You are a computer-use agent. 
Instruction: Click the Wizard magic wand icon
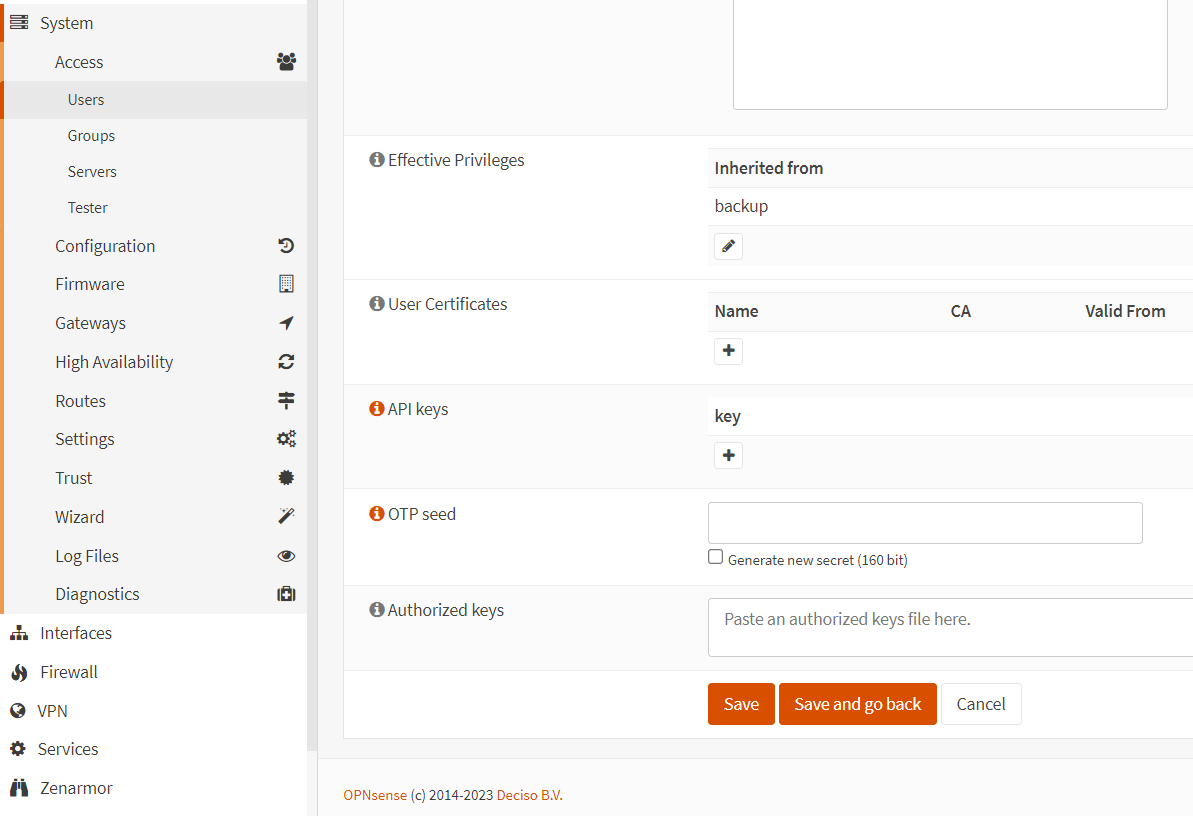coord(286,516)
